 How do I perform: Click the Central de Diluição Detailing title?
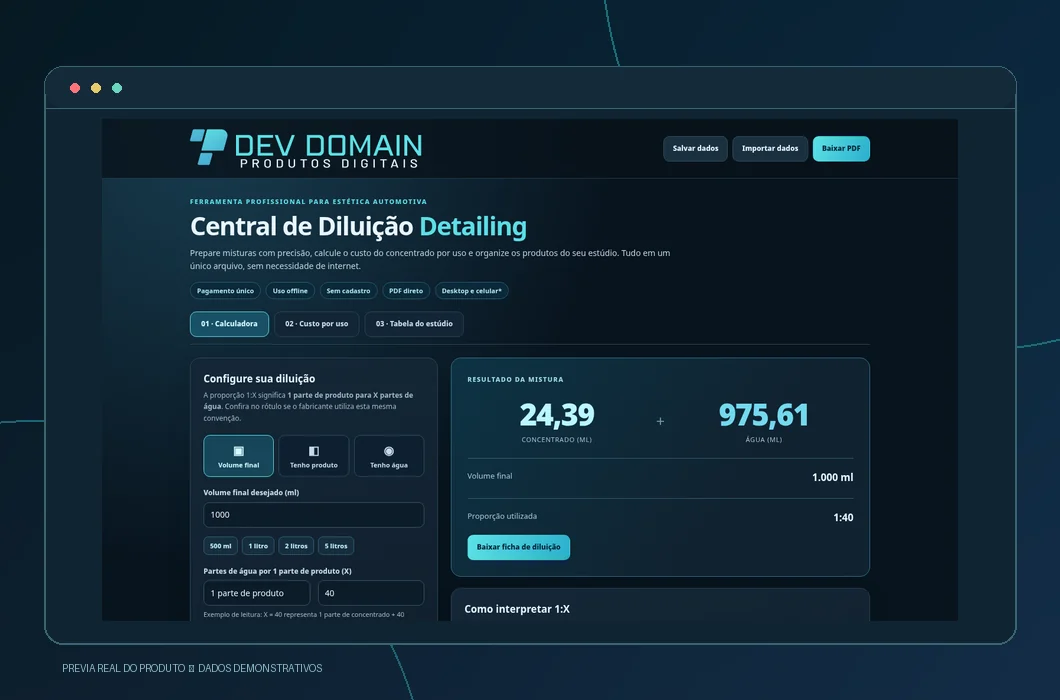click(358, 227)
